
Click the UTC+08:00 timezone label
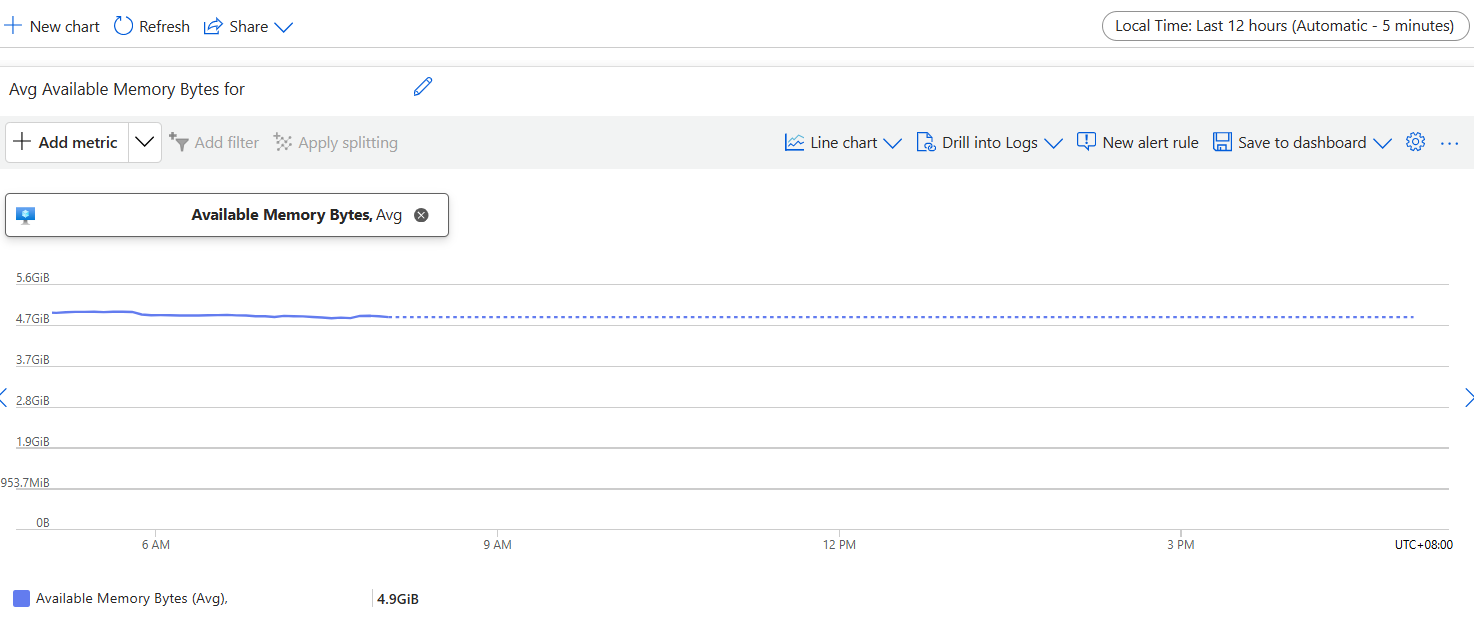[1424, 545]
